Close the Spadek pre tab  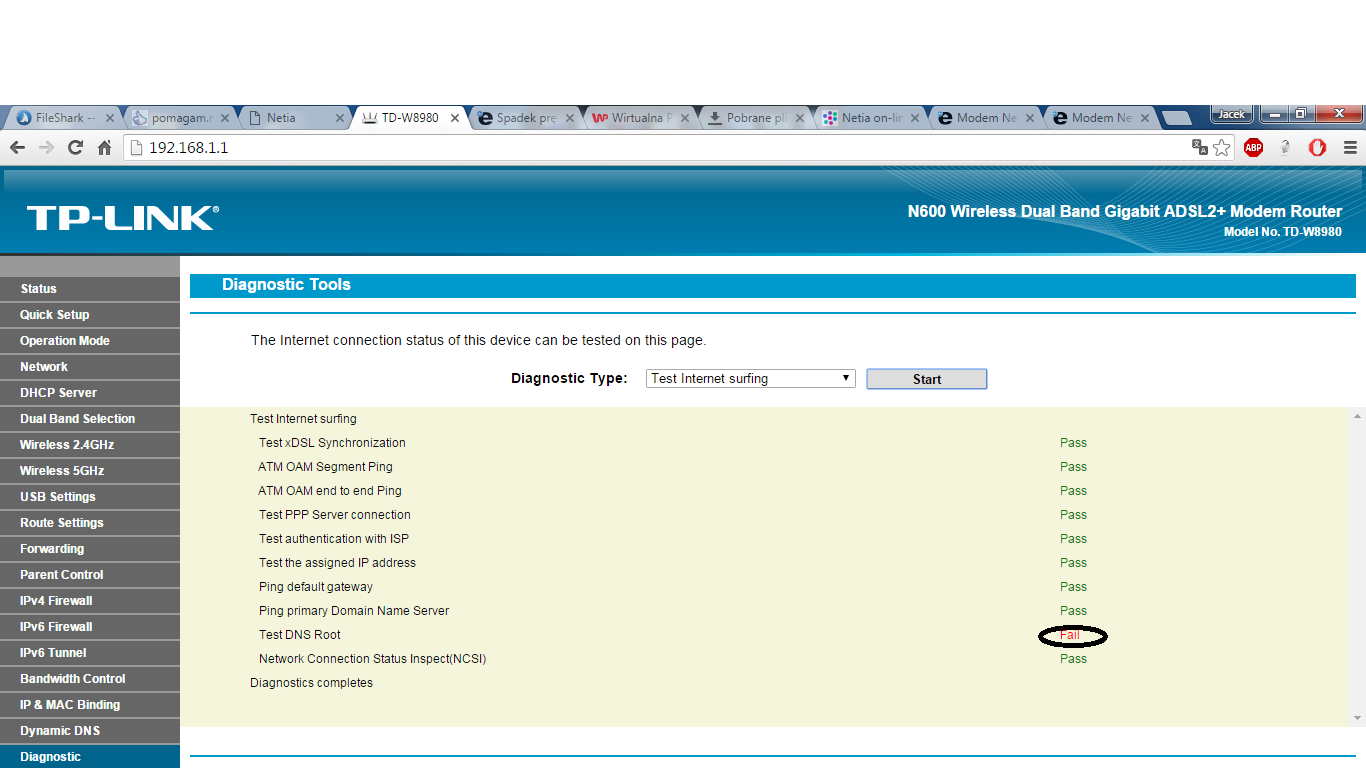coord(570,118)
